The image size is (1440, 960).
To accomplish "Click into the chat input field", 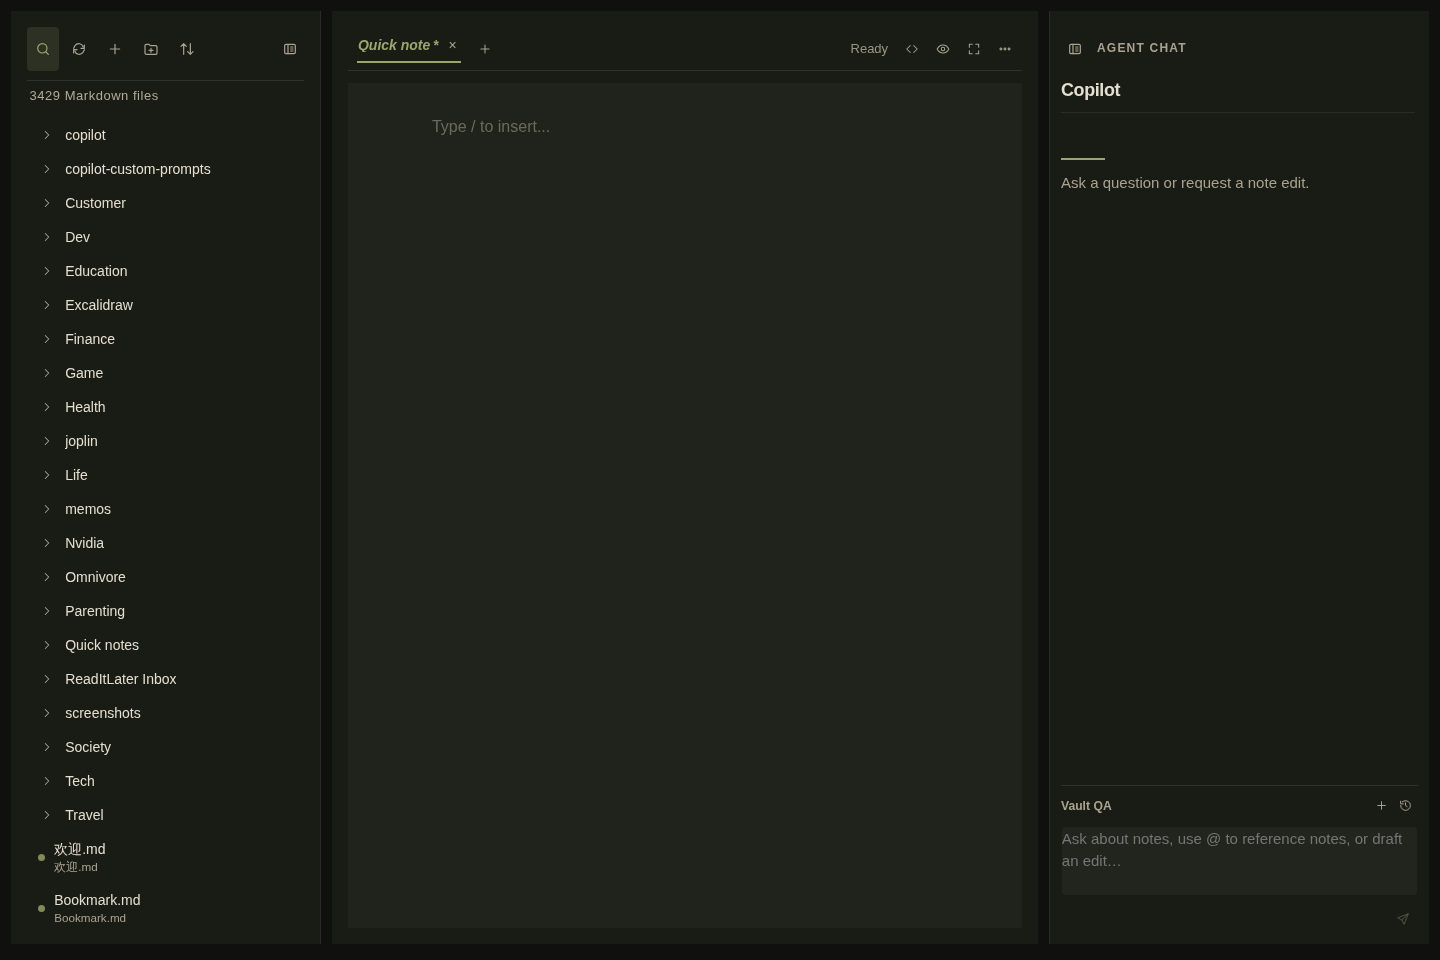I will click(x=1239, y=861).
